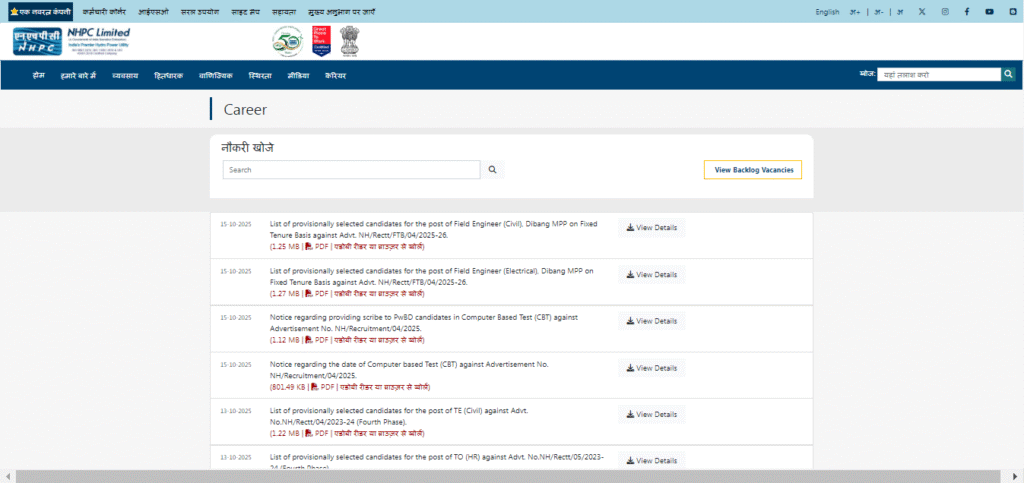Increase font size with अ+ control

point(855,12)
